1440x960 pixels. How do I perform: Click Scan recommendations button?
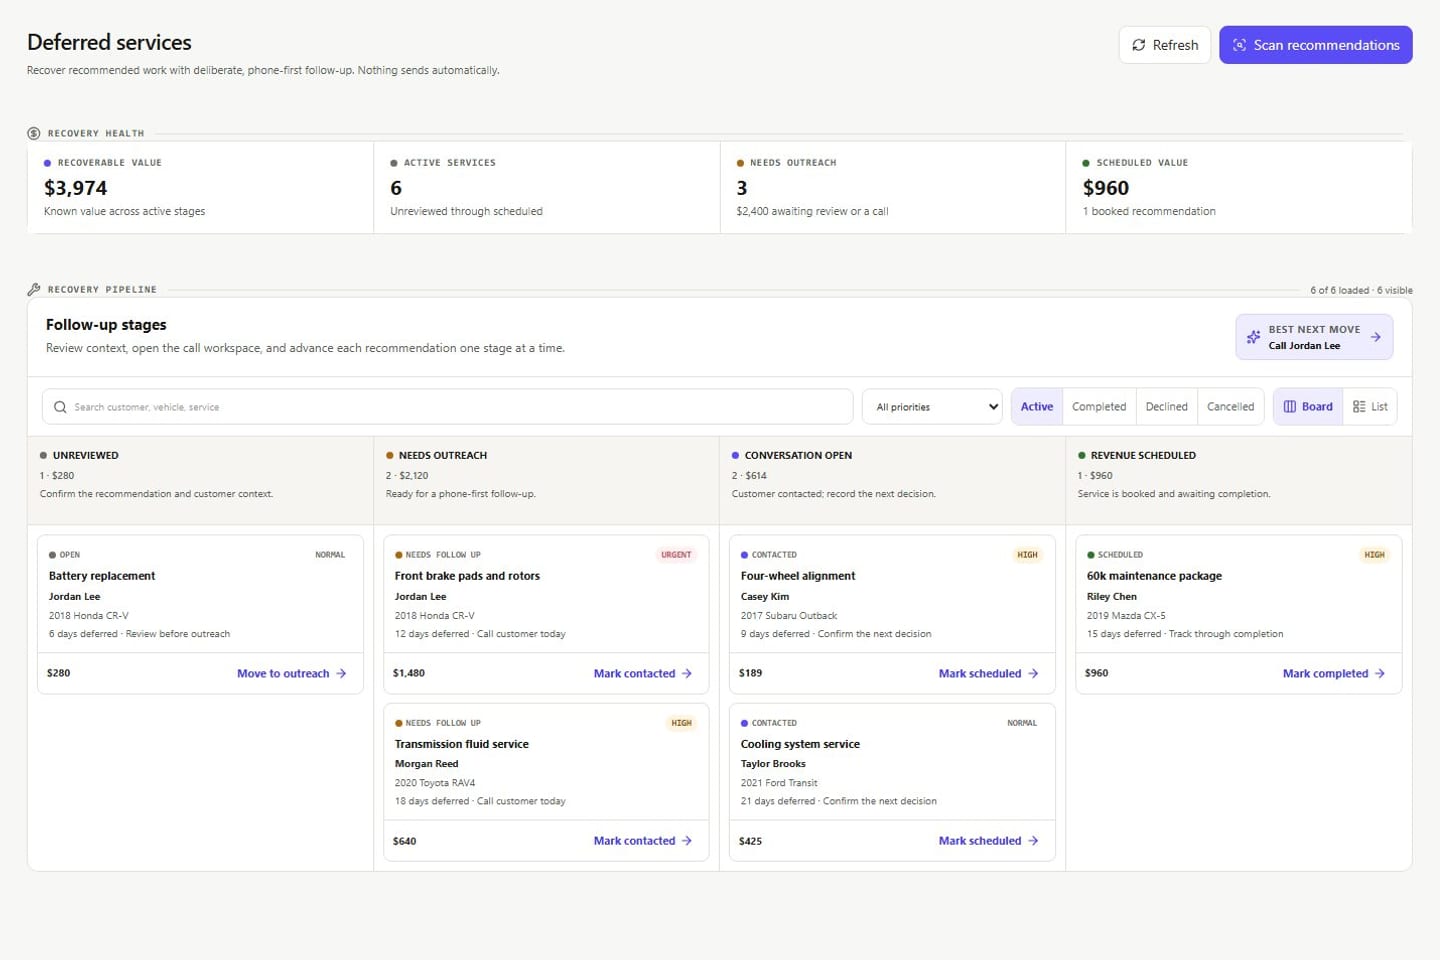click(x=1316, y=45)
